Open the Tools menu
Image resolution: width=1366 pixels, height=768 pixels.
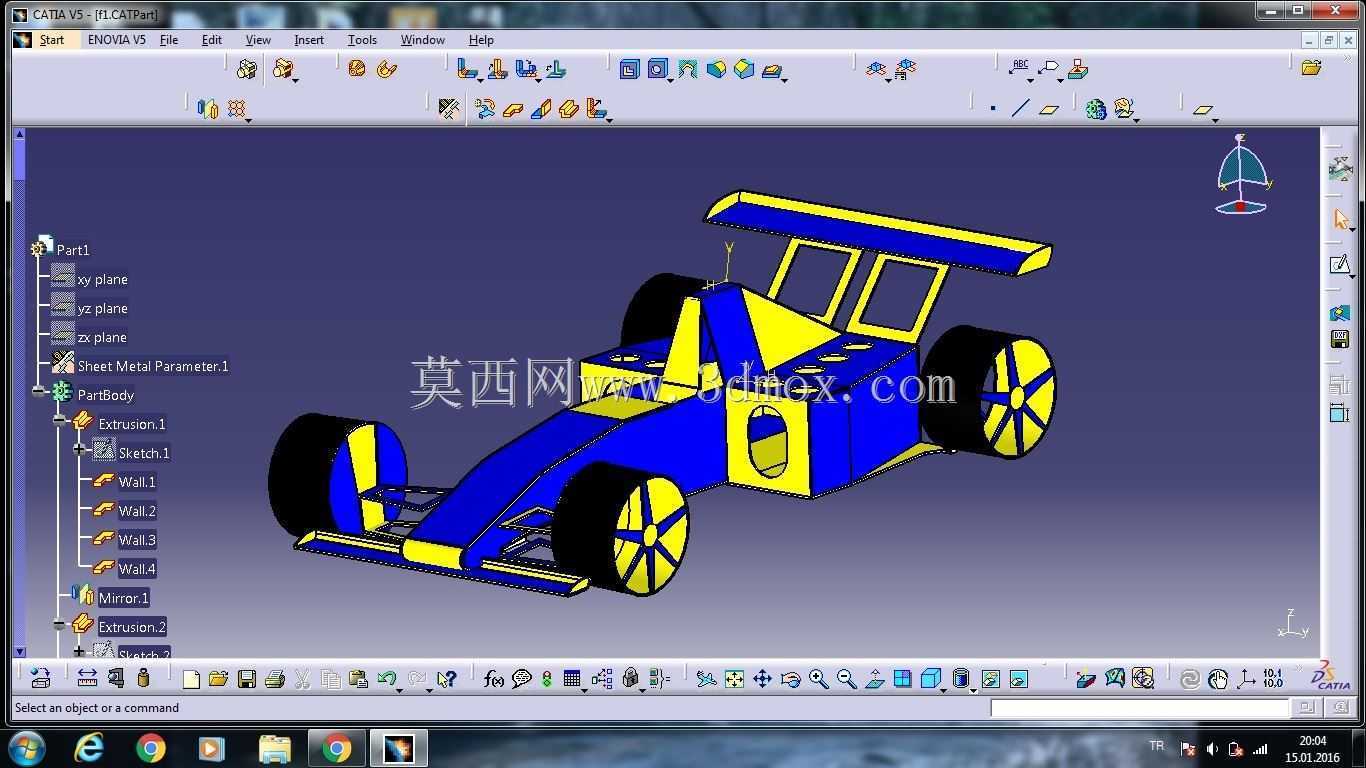point(362,40)
